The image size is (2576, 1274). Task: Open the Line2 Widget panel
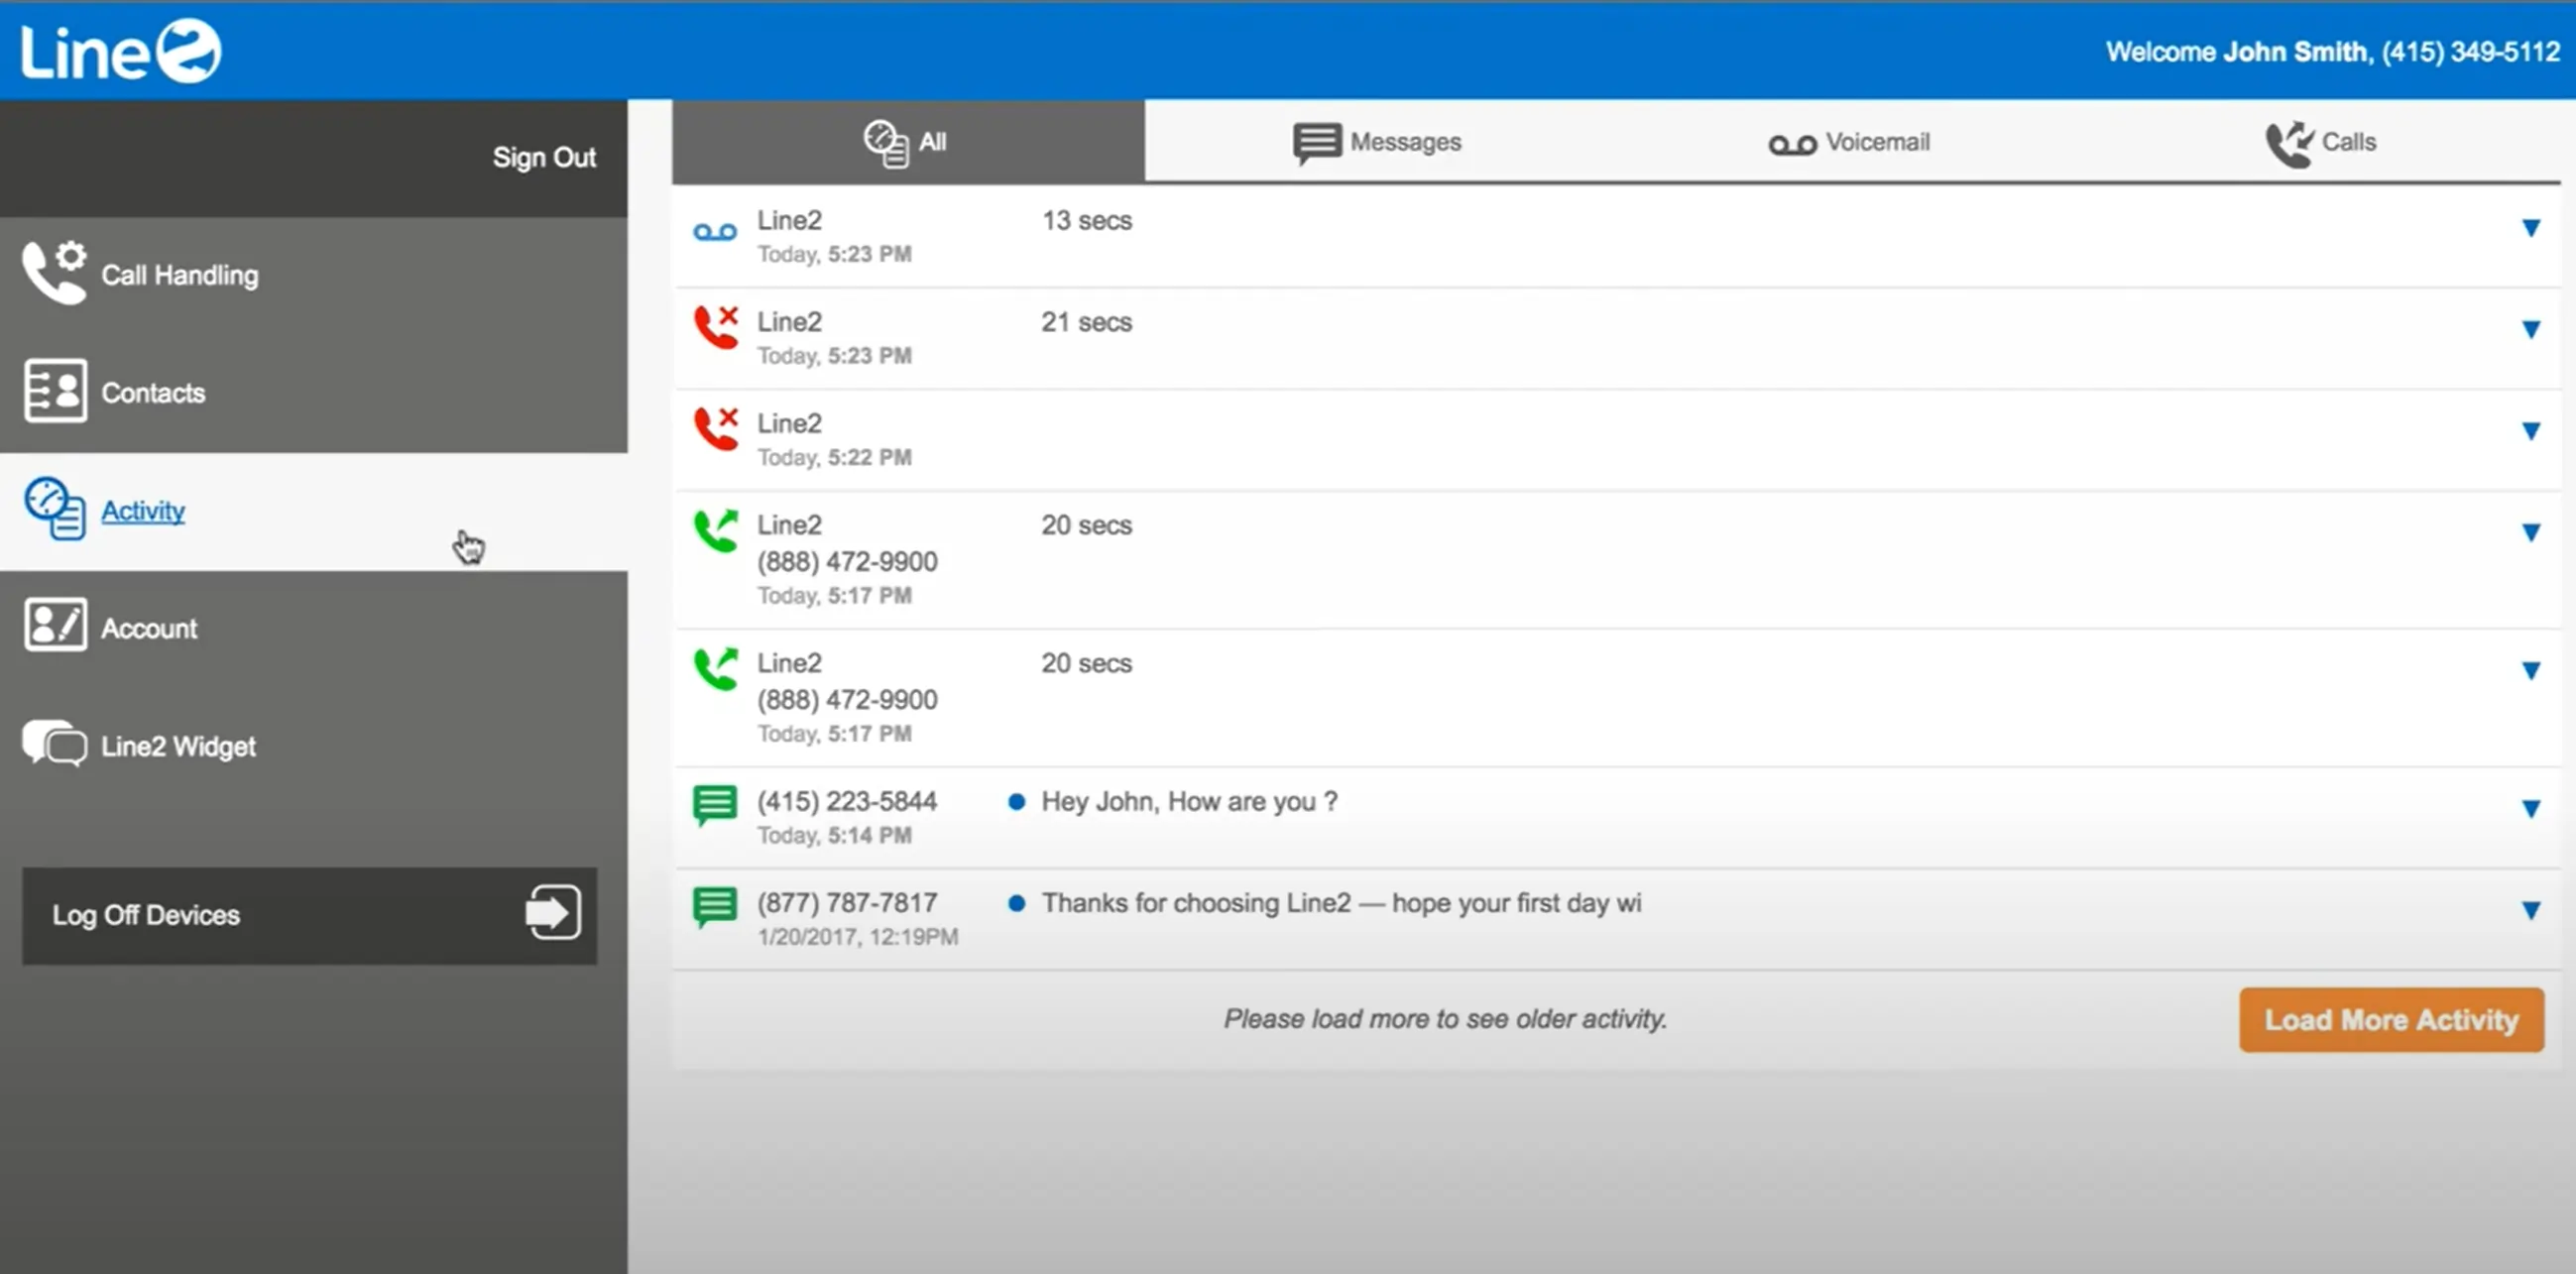179,744
